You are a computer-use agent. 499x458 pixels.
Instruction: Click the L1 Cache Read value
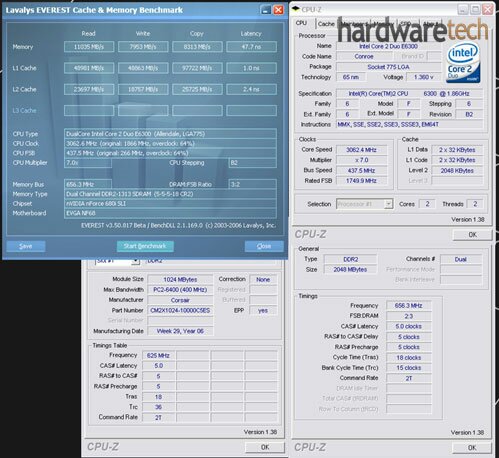89,68
